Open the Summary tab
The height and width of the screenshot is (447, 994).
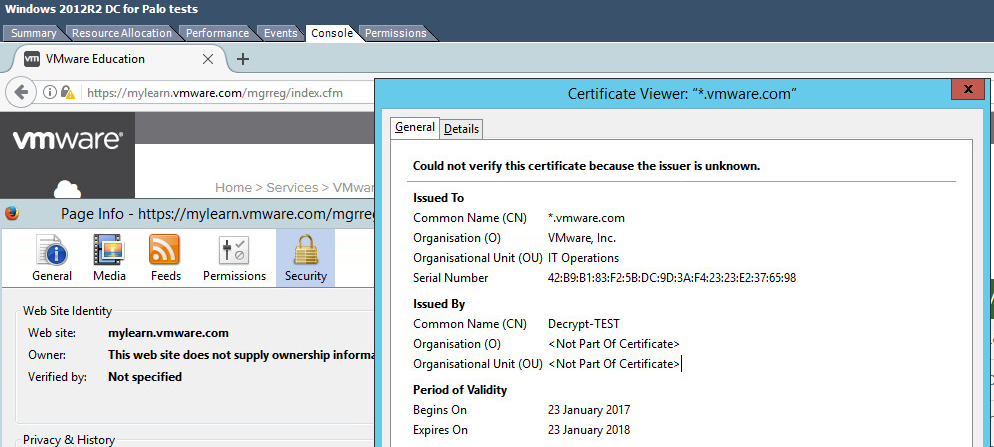tap(34, 33)
